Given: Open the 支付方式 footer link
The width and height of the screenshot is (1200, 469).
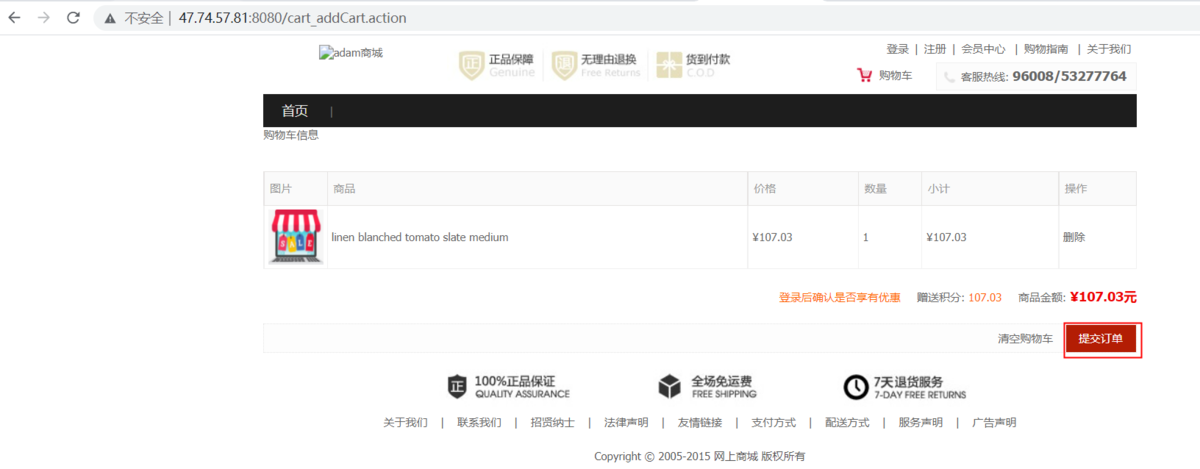Looking at the screenshot, I should 773,422.
